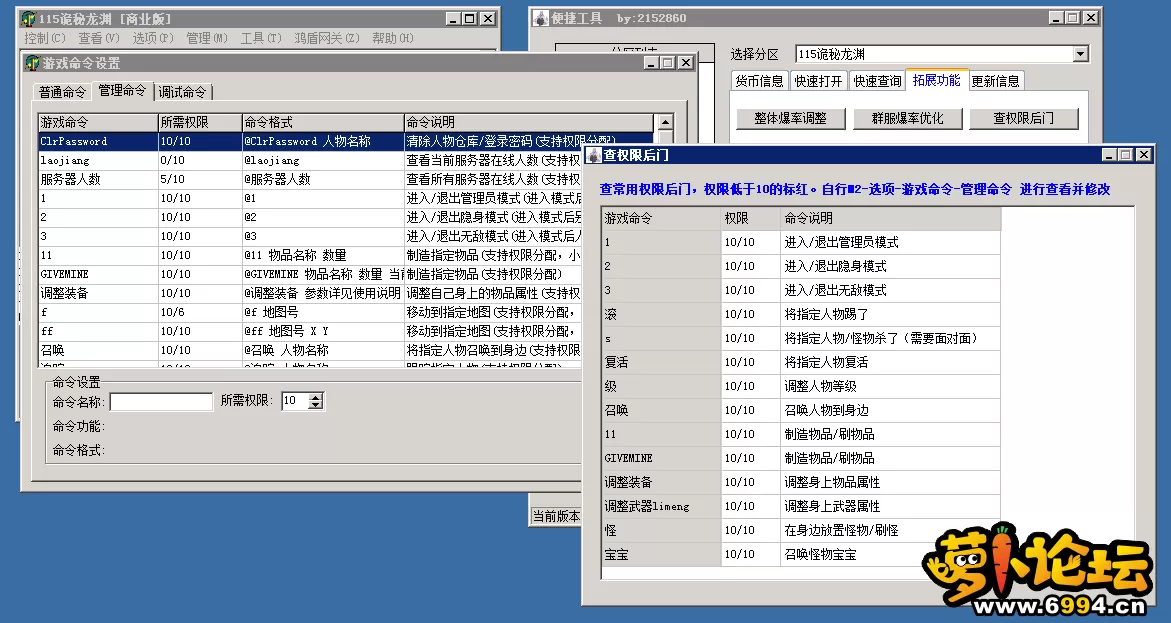This screenshot has width=1171, height=623.
Task: Open the 工具(T) menu
Action: click(x=261, y=38)
